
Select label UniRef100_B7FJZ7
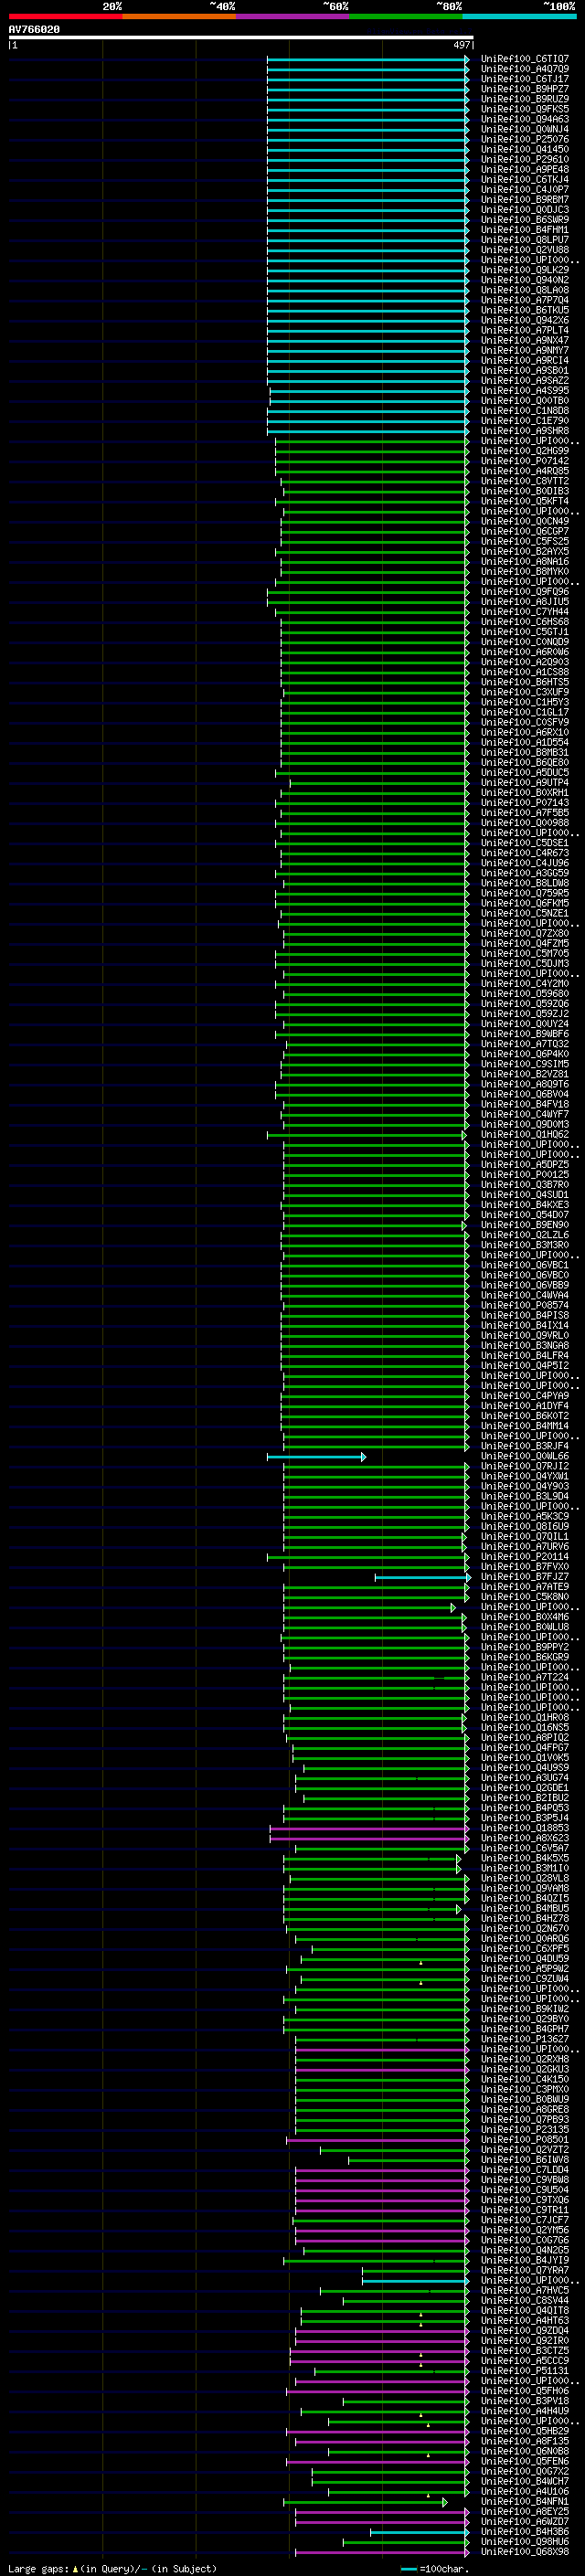coord(525,1577)
